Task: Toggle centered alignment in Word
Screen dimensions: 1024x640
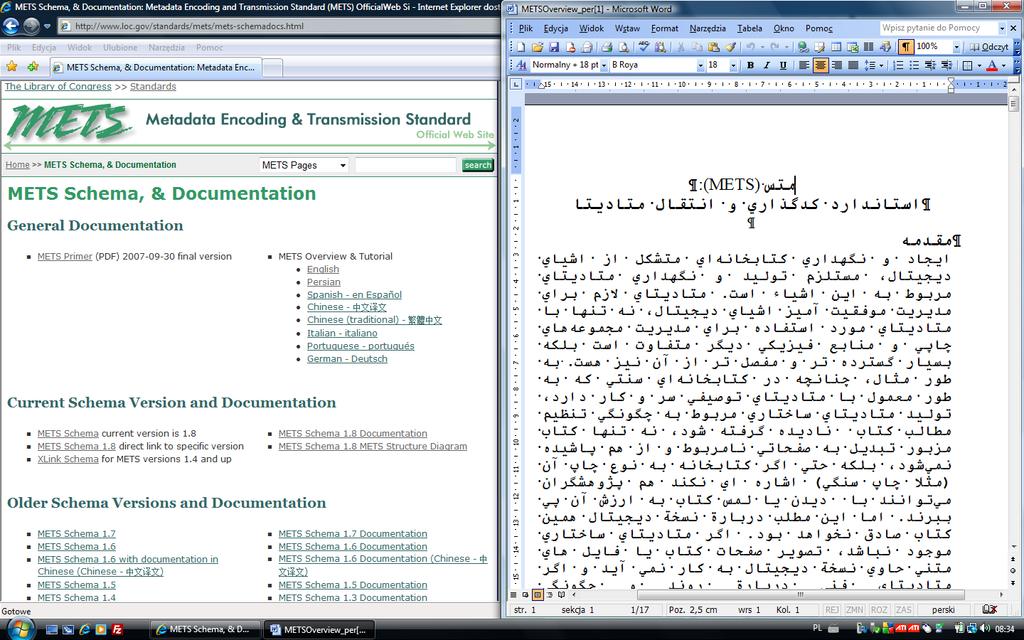Action: [x=821, y=65]
